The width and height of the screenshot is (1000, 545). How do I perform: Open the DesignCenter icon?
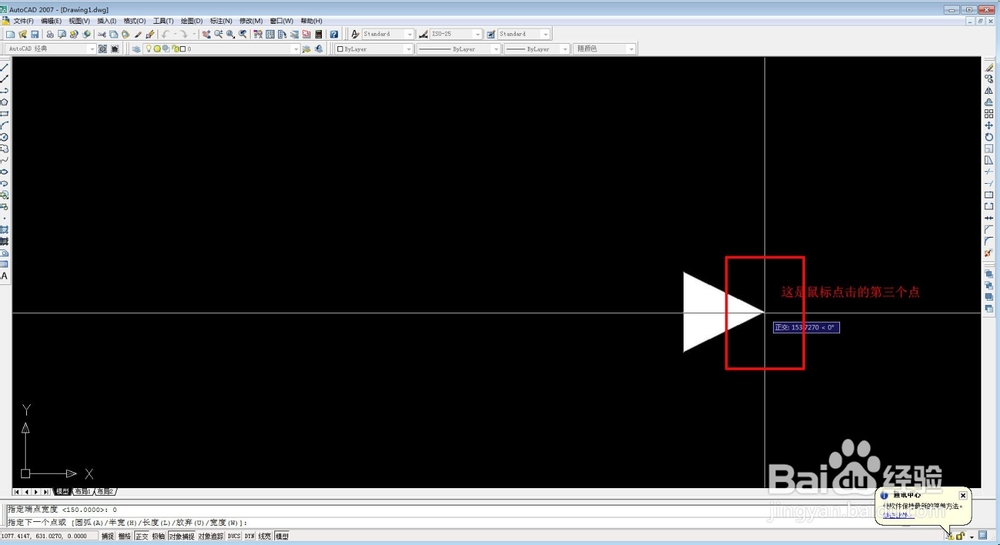point(270,34)
